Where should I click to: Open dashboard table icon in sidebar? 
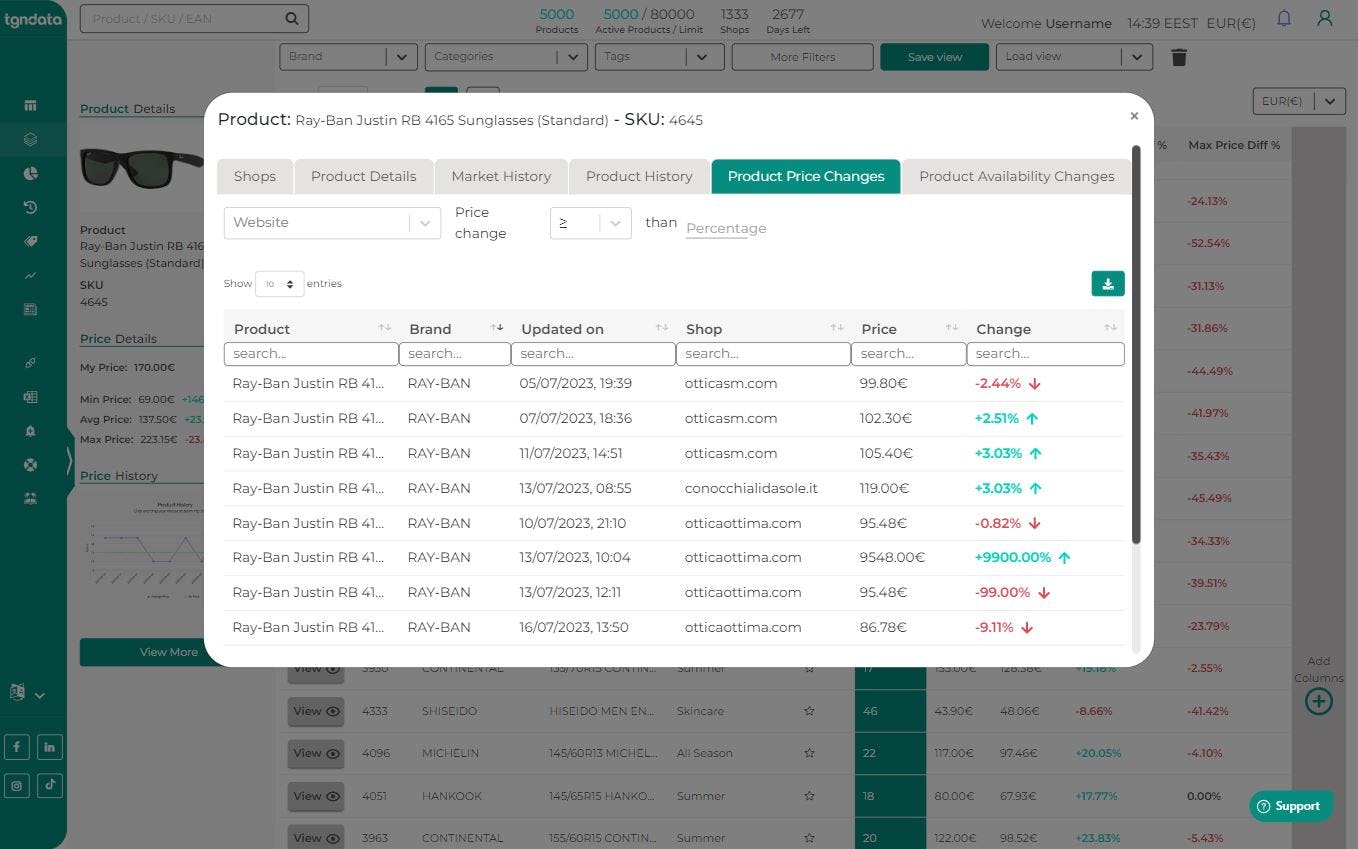coord(30,105)
